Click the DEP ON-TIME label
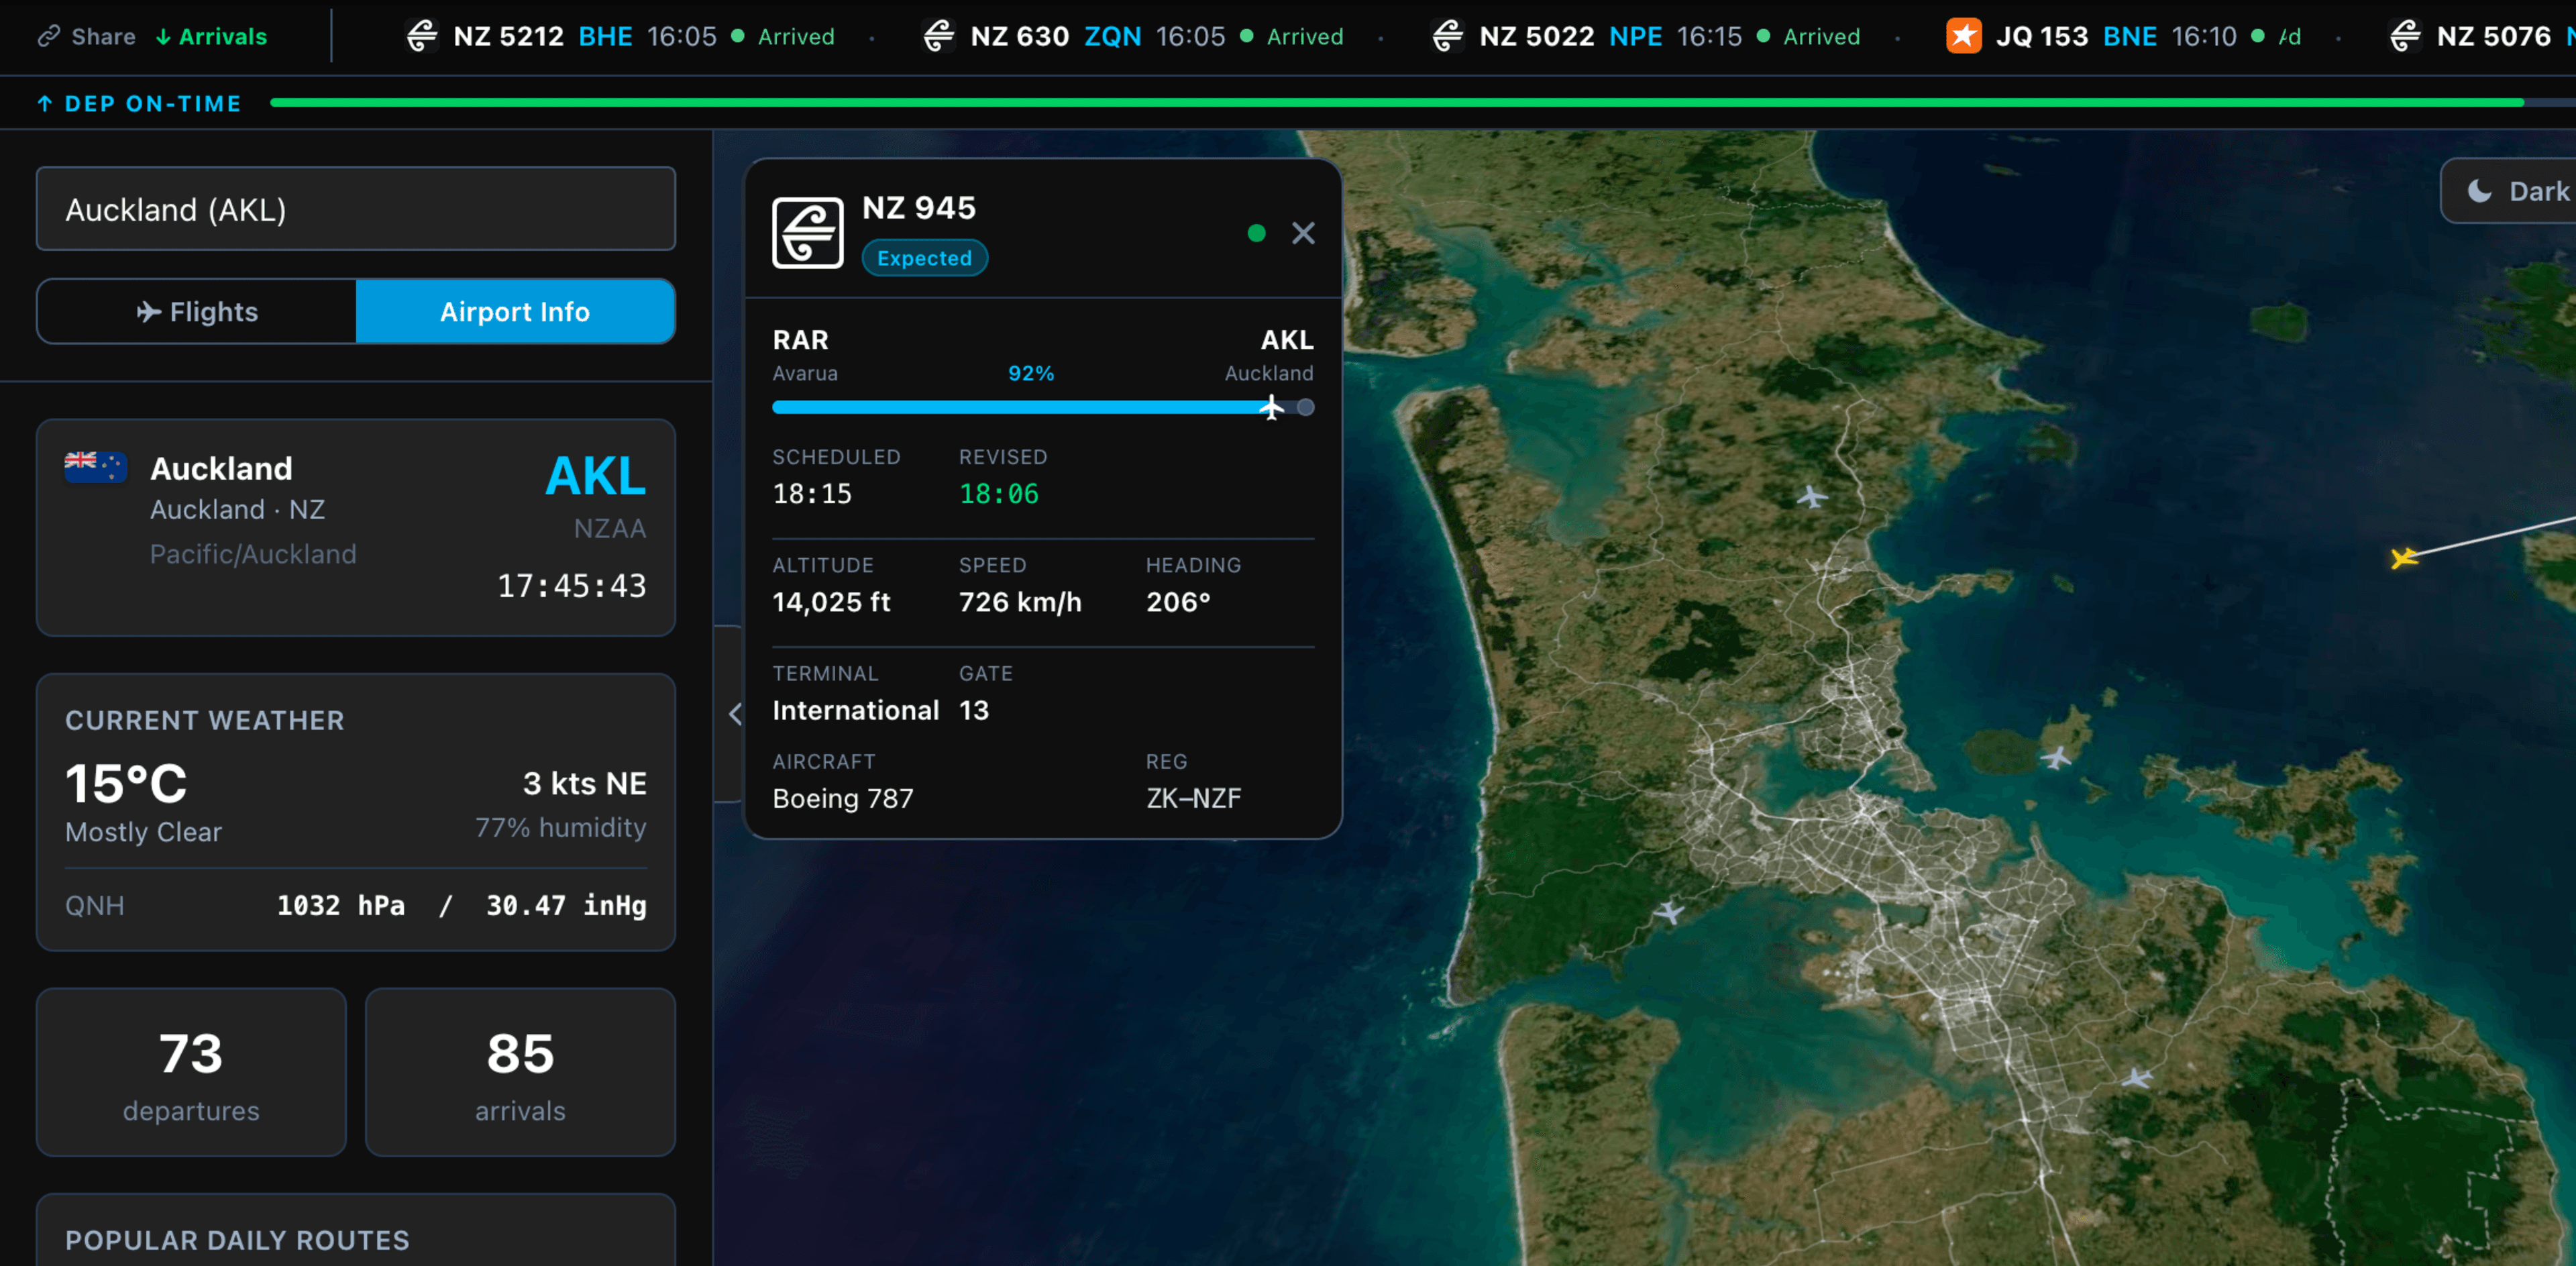 tap(140, 104)
